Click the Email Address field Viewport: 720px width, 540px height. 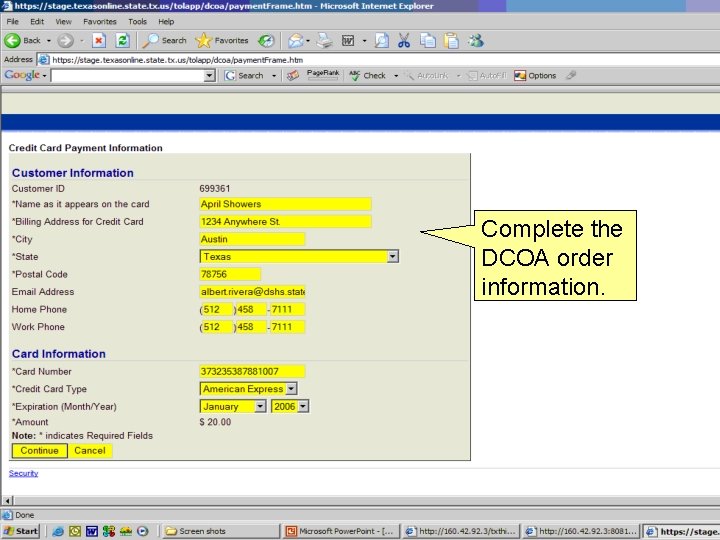tap(252, 292)
